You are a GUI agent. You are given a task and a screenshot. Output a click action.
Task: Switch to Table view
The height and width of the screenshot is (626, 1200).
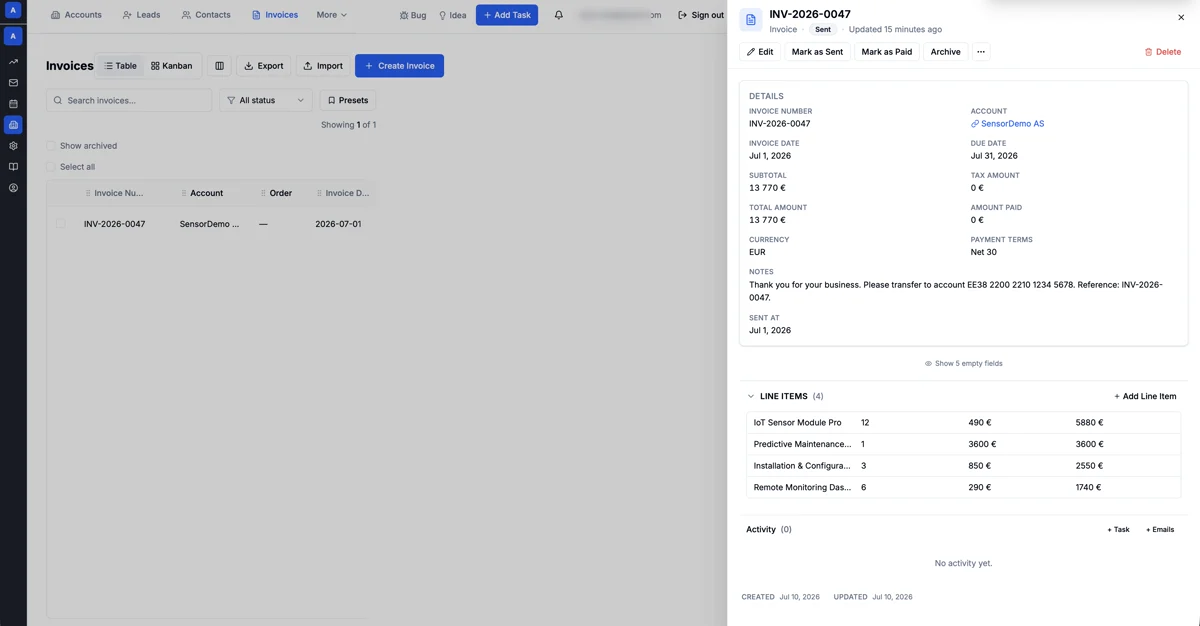pos(120,66)
